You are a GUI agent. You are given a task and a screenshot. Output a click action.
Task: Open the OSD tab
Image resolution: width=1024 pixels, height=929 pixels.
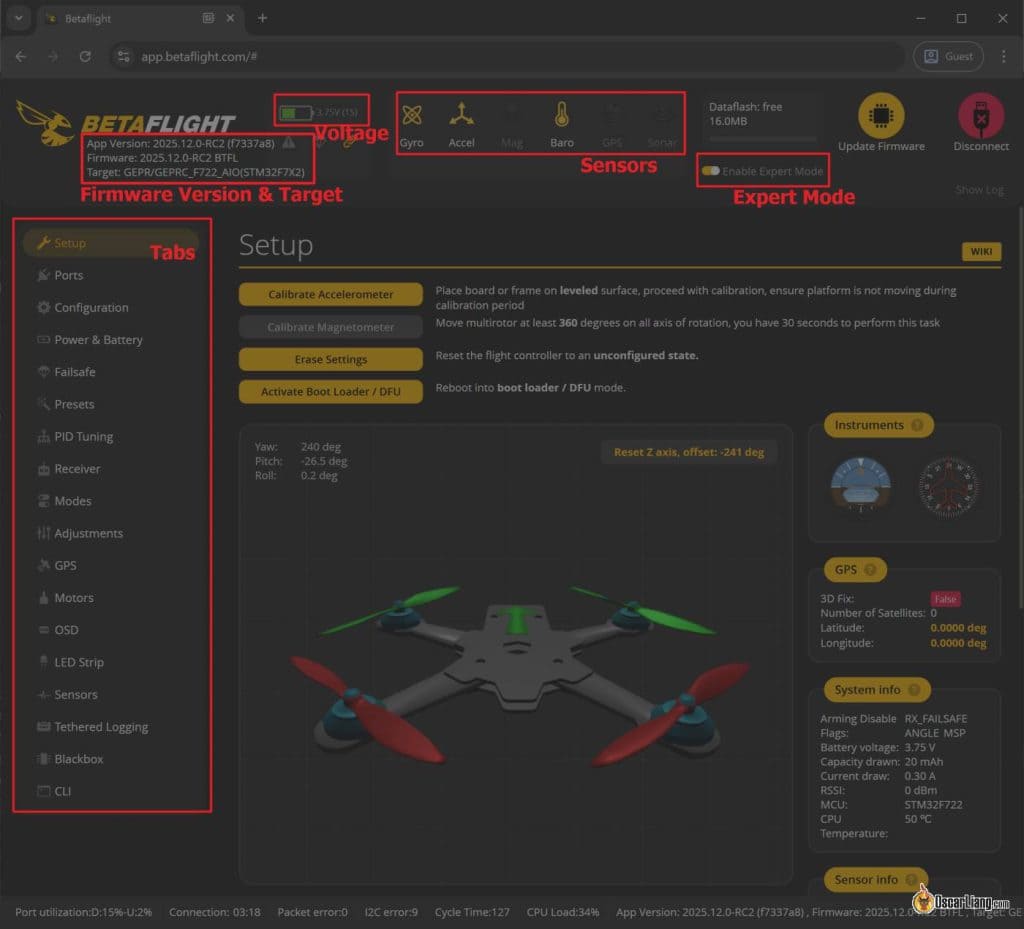click(111, 630)
